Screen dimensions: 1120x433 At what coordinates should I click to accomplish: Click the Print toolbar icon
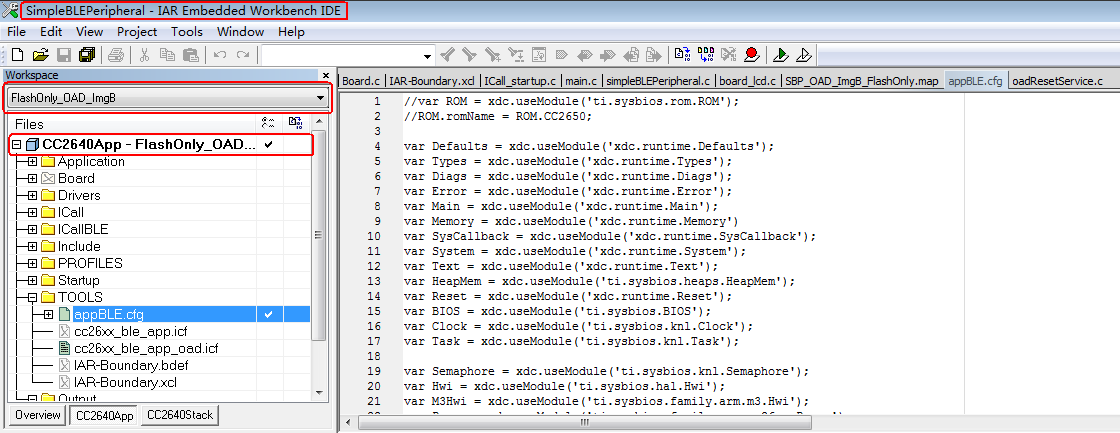[116, 55]
